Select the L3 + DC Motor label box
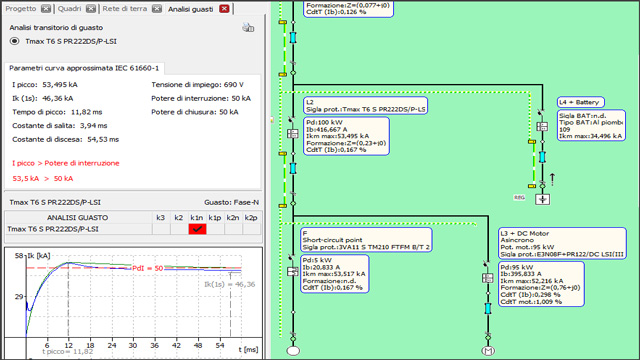The width and height of the screenshot is (640, 360). tap(562, 243)
